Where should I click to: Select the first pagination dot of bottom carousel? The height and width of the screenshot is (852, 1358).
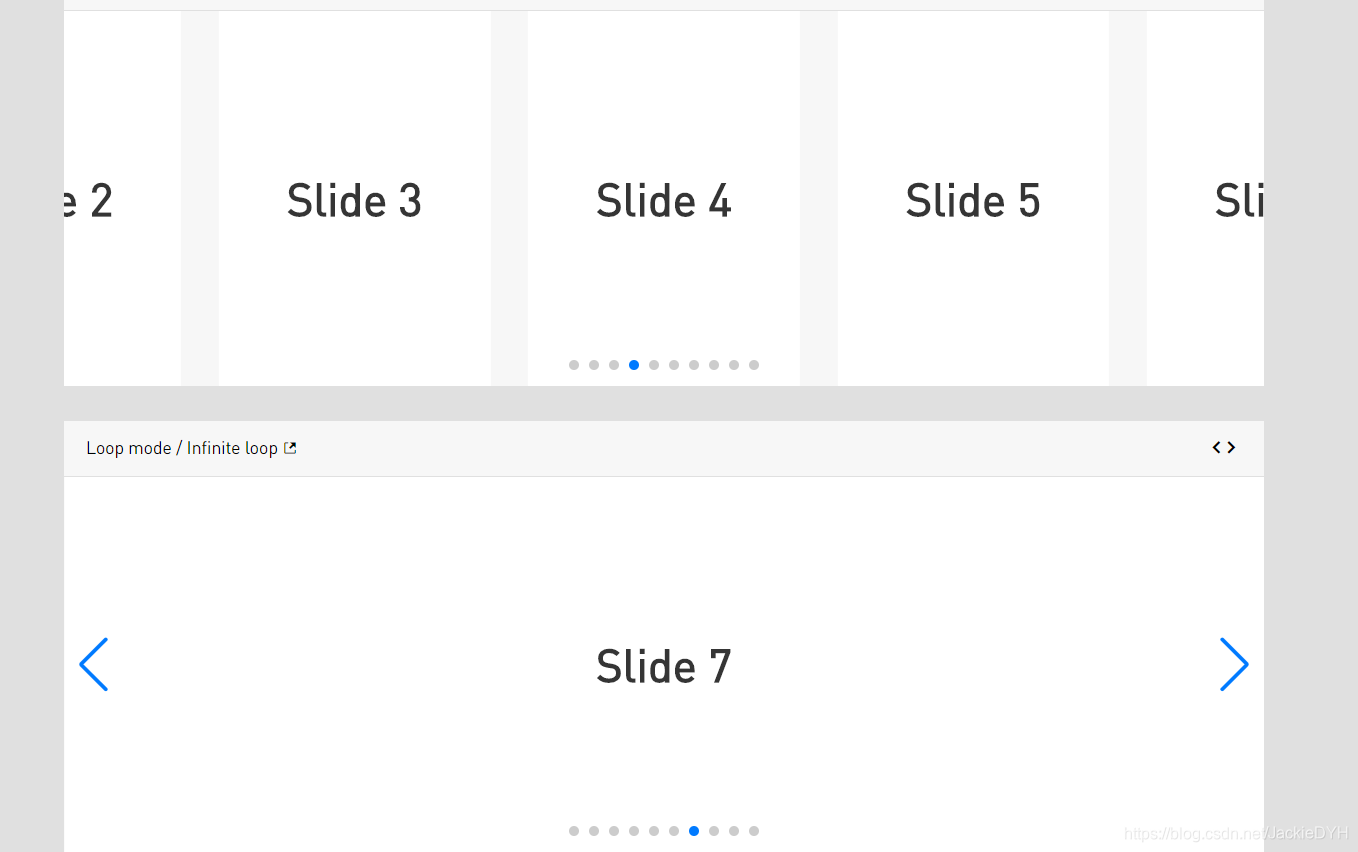[574, 831]
